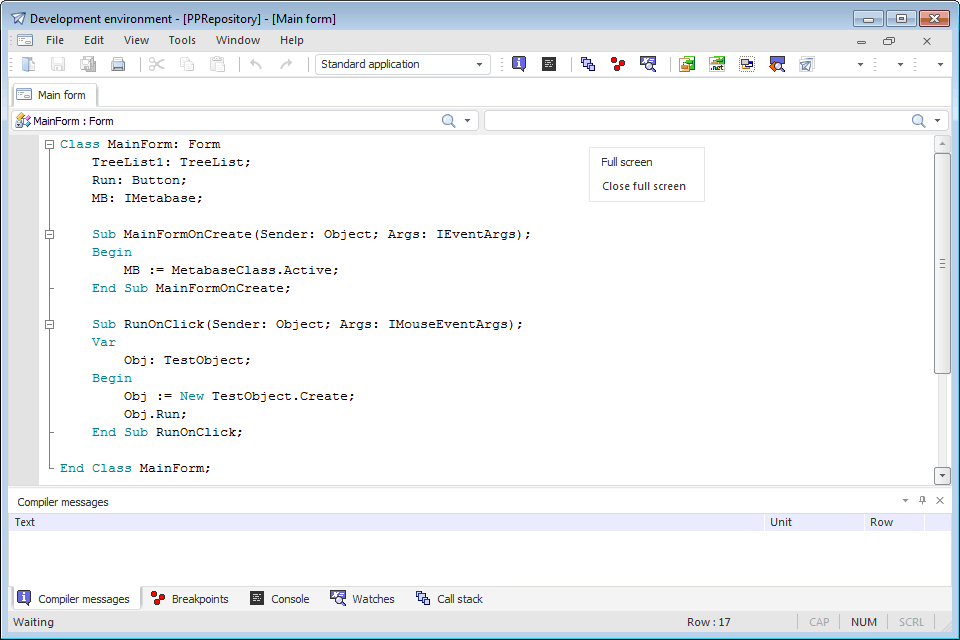This screenshot has width=960, height=640.
Task: Click the editor scroll up arrow
Action: pyautogui.click(x=942, y=145)
